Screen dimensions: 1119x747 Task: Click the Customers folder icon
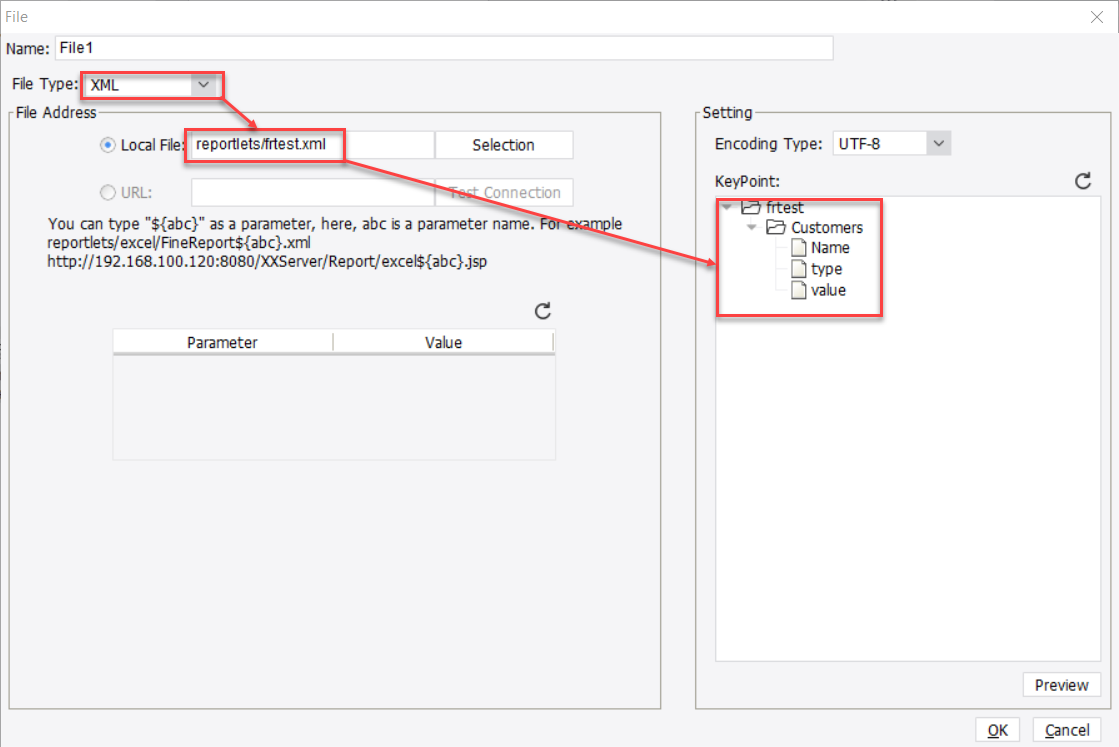(x=777, y=227)
